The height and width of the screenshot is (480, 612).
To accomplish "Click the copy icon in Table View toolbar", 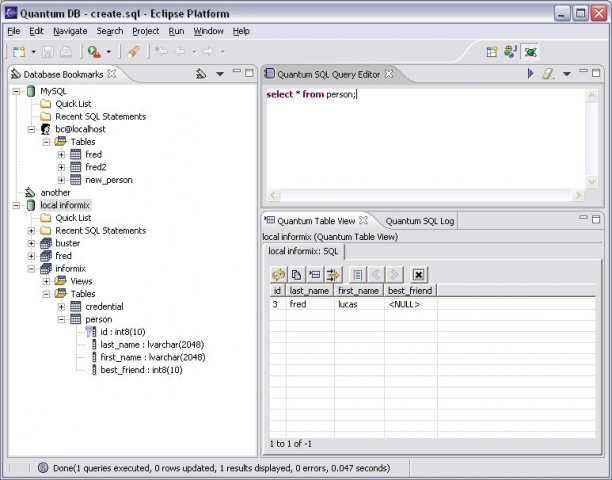I will [297, 274].
